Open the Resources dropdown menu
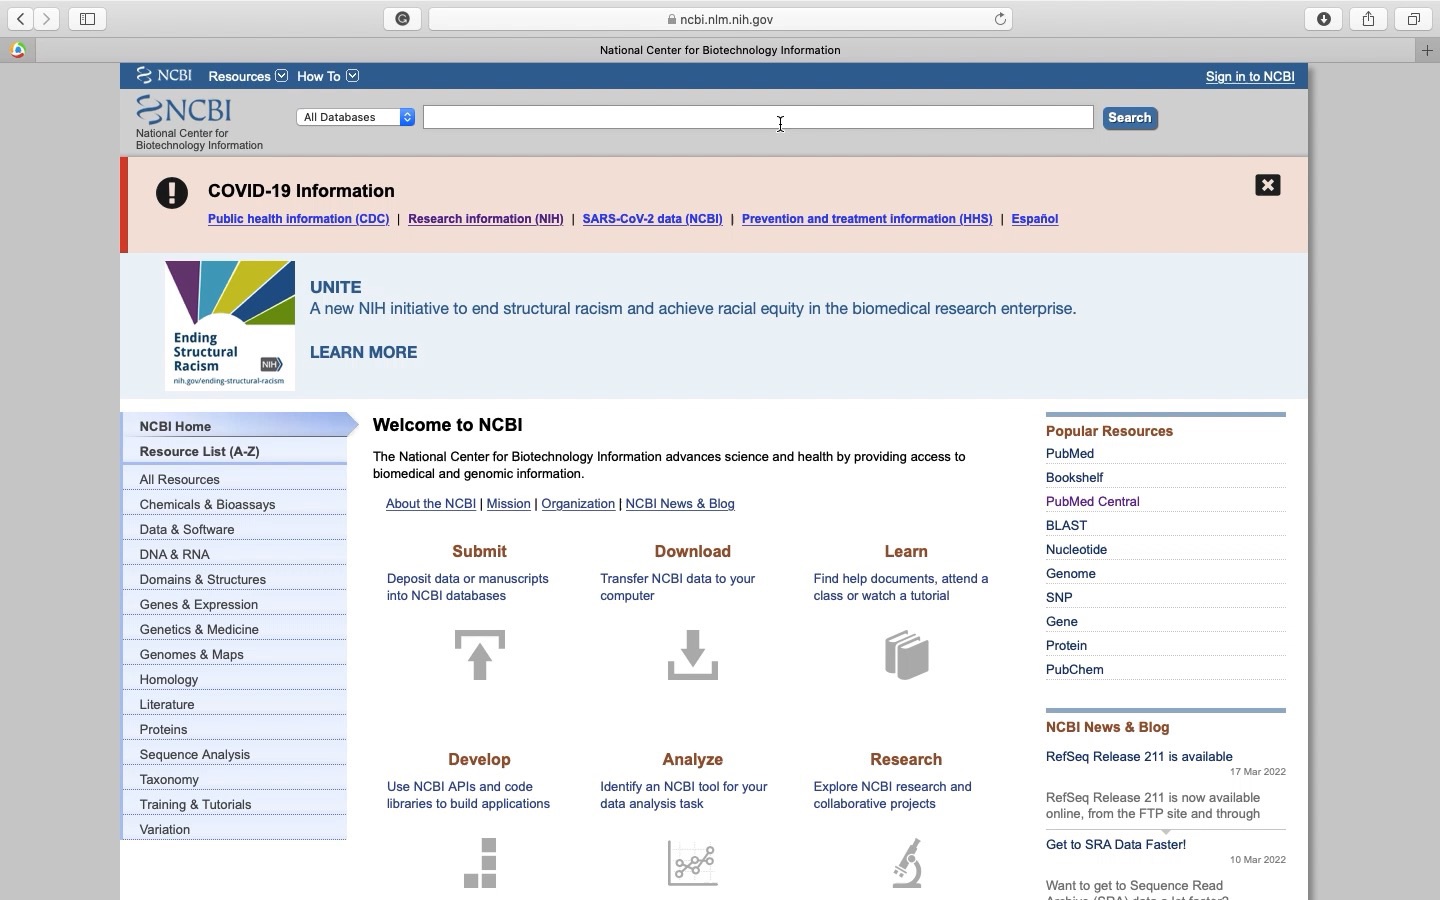 (x=247, y=76)
